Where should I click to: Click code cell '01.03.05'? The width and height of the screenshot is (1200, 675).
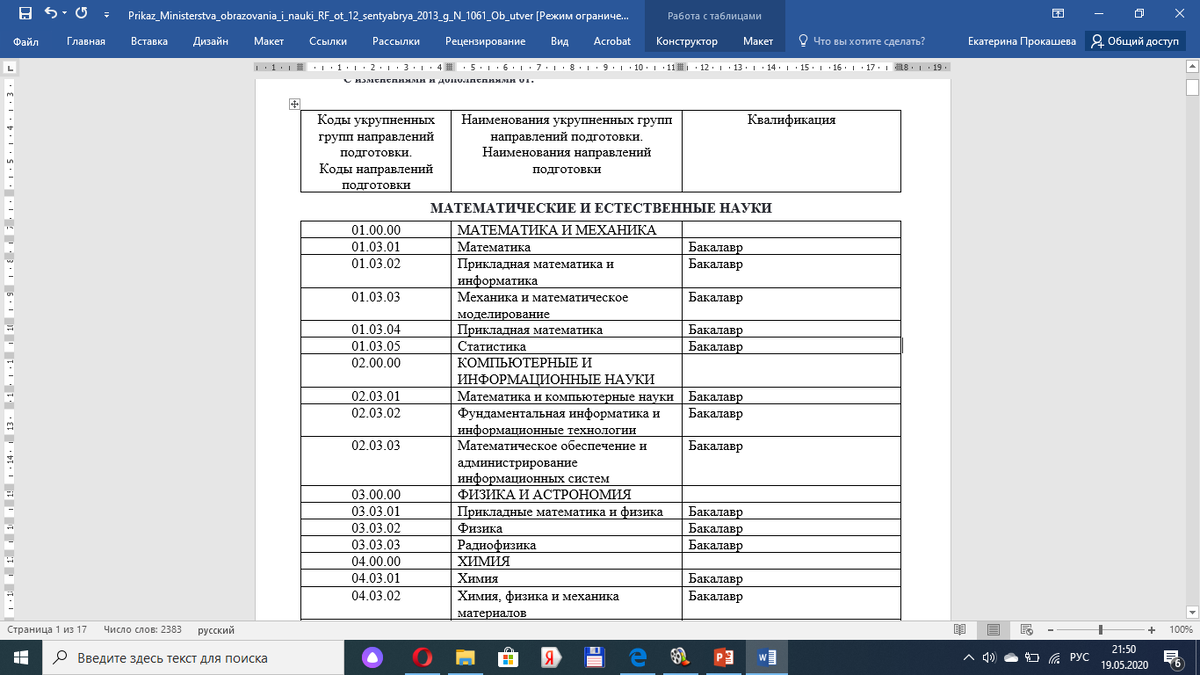[376, 346]
